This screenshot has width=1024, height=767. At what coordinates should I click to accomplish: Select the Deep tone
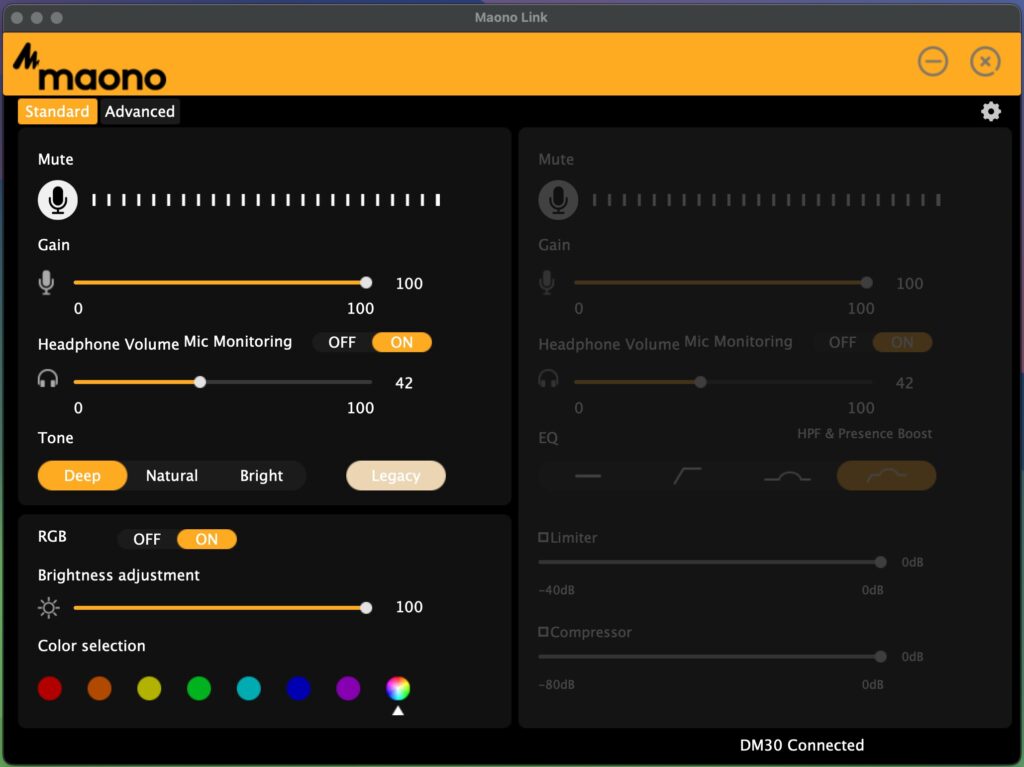click(x=82, y=476)
